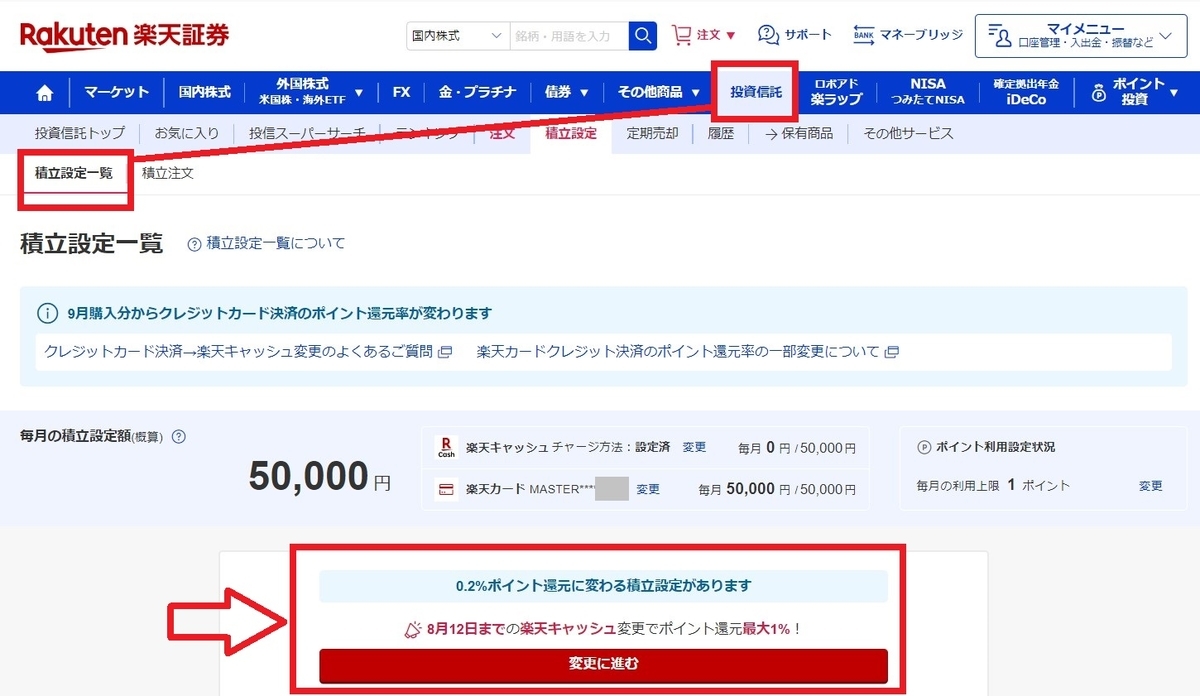Open the 国内株式 navigation menu
Viewport: 1200px width, 696px height.
click(204, 92)
